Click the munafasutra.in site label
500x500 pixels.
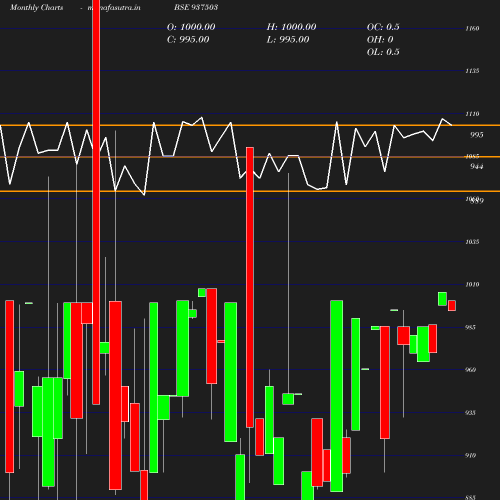tap(114, 7)
